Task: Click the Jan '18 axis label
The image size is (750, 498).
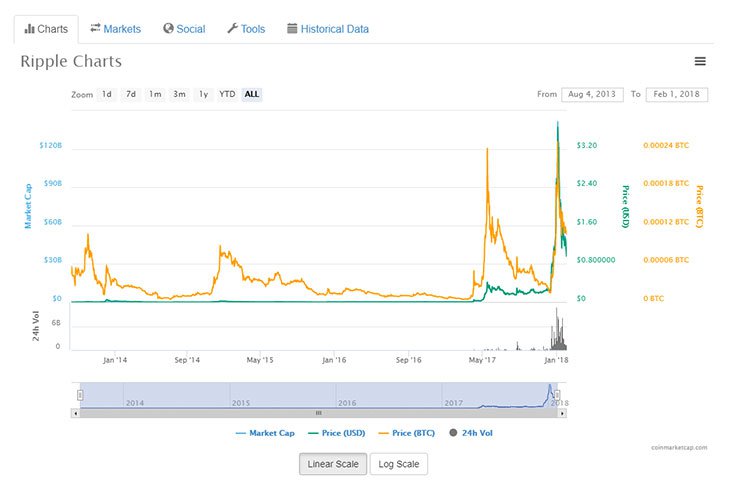Action: pyautogui.click(x=556, y=360)
